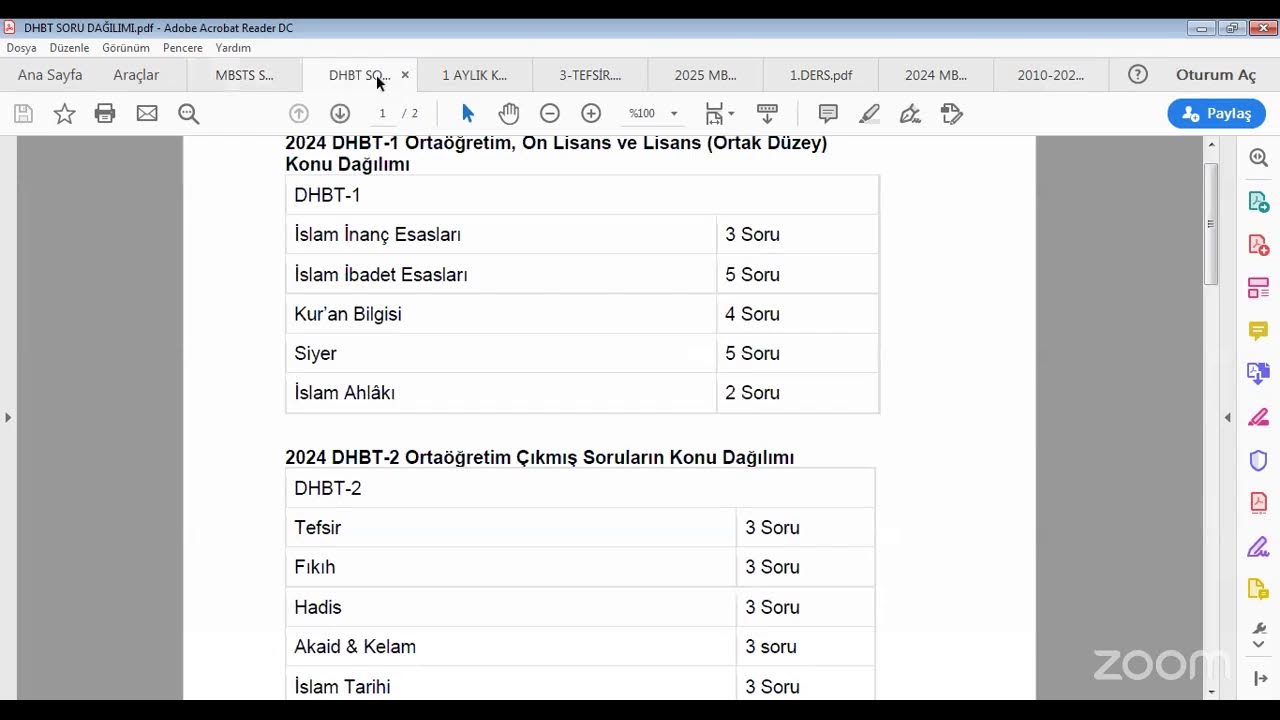Viewport: 1280px width, 720px height.
Task: Switch to 2010-202... tab
Action: click(1051, 75)
